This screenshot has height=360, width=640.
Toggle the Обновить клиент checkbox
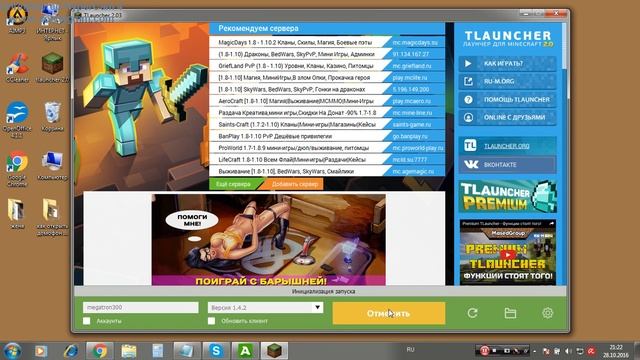coord(211,321)
